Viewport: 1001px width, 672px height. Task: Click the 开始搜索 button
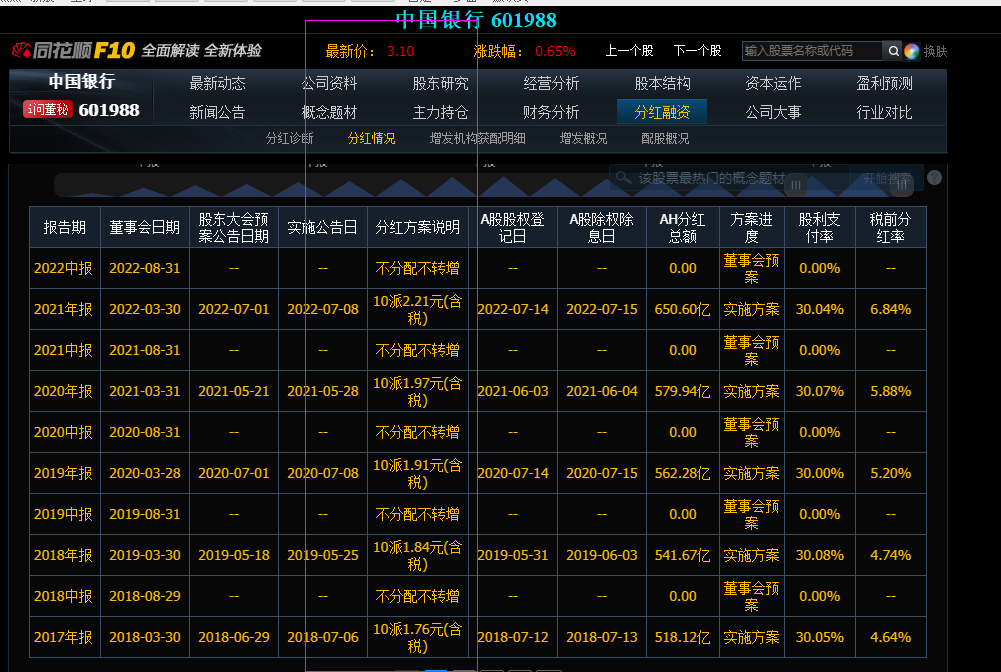click(887, 178)
